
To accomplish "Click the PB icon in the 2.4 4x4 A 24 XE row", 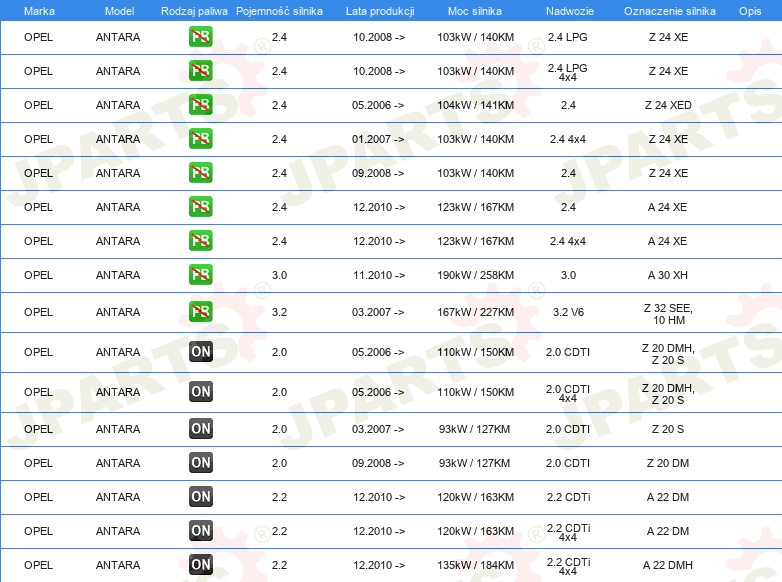I will [x=200, y=241].
